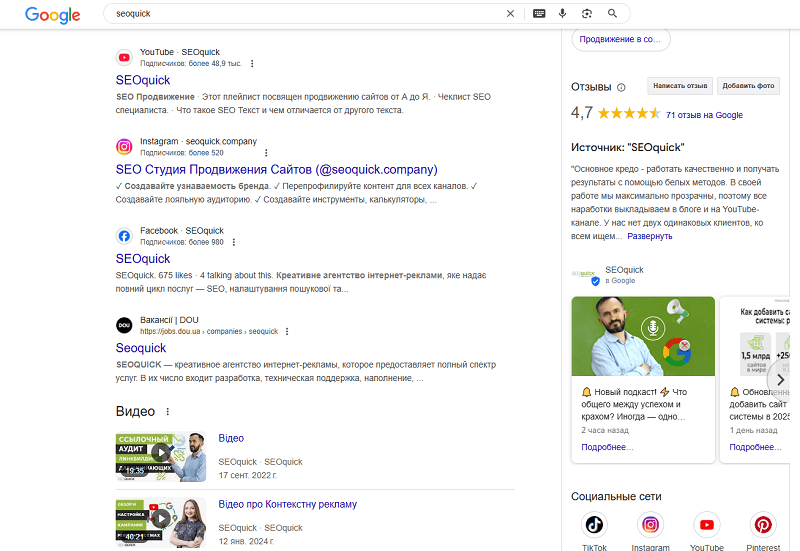Click the Instagram favicon of seoquick.company result
This screenshot has width=800, height=551.
[x=124, y=147]
